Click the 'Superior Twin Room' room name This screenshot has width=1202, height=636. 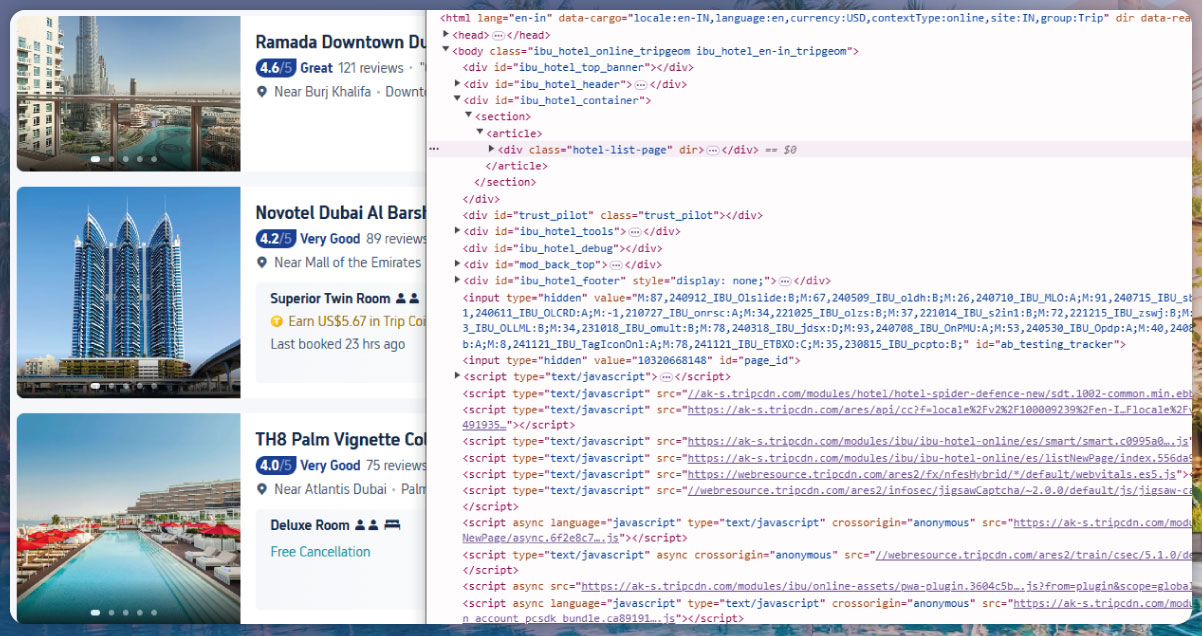[x=330, y=299]
